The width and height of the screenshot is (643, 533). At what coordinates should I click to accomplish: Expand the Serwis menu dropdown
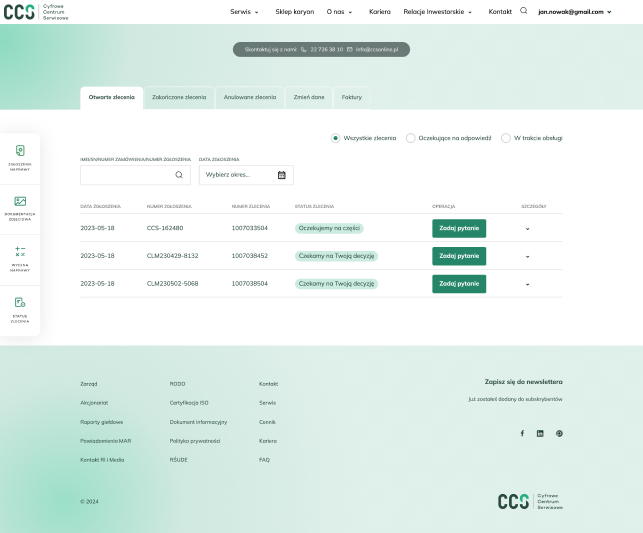tap(244, 12)
